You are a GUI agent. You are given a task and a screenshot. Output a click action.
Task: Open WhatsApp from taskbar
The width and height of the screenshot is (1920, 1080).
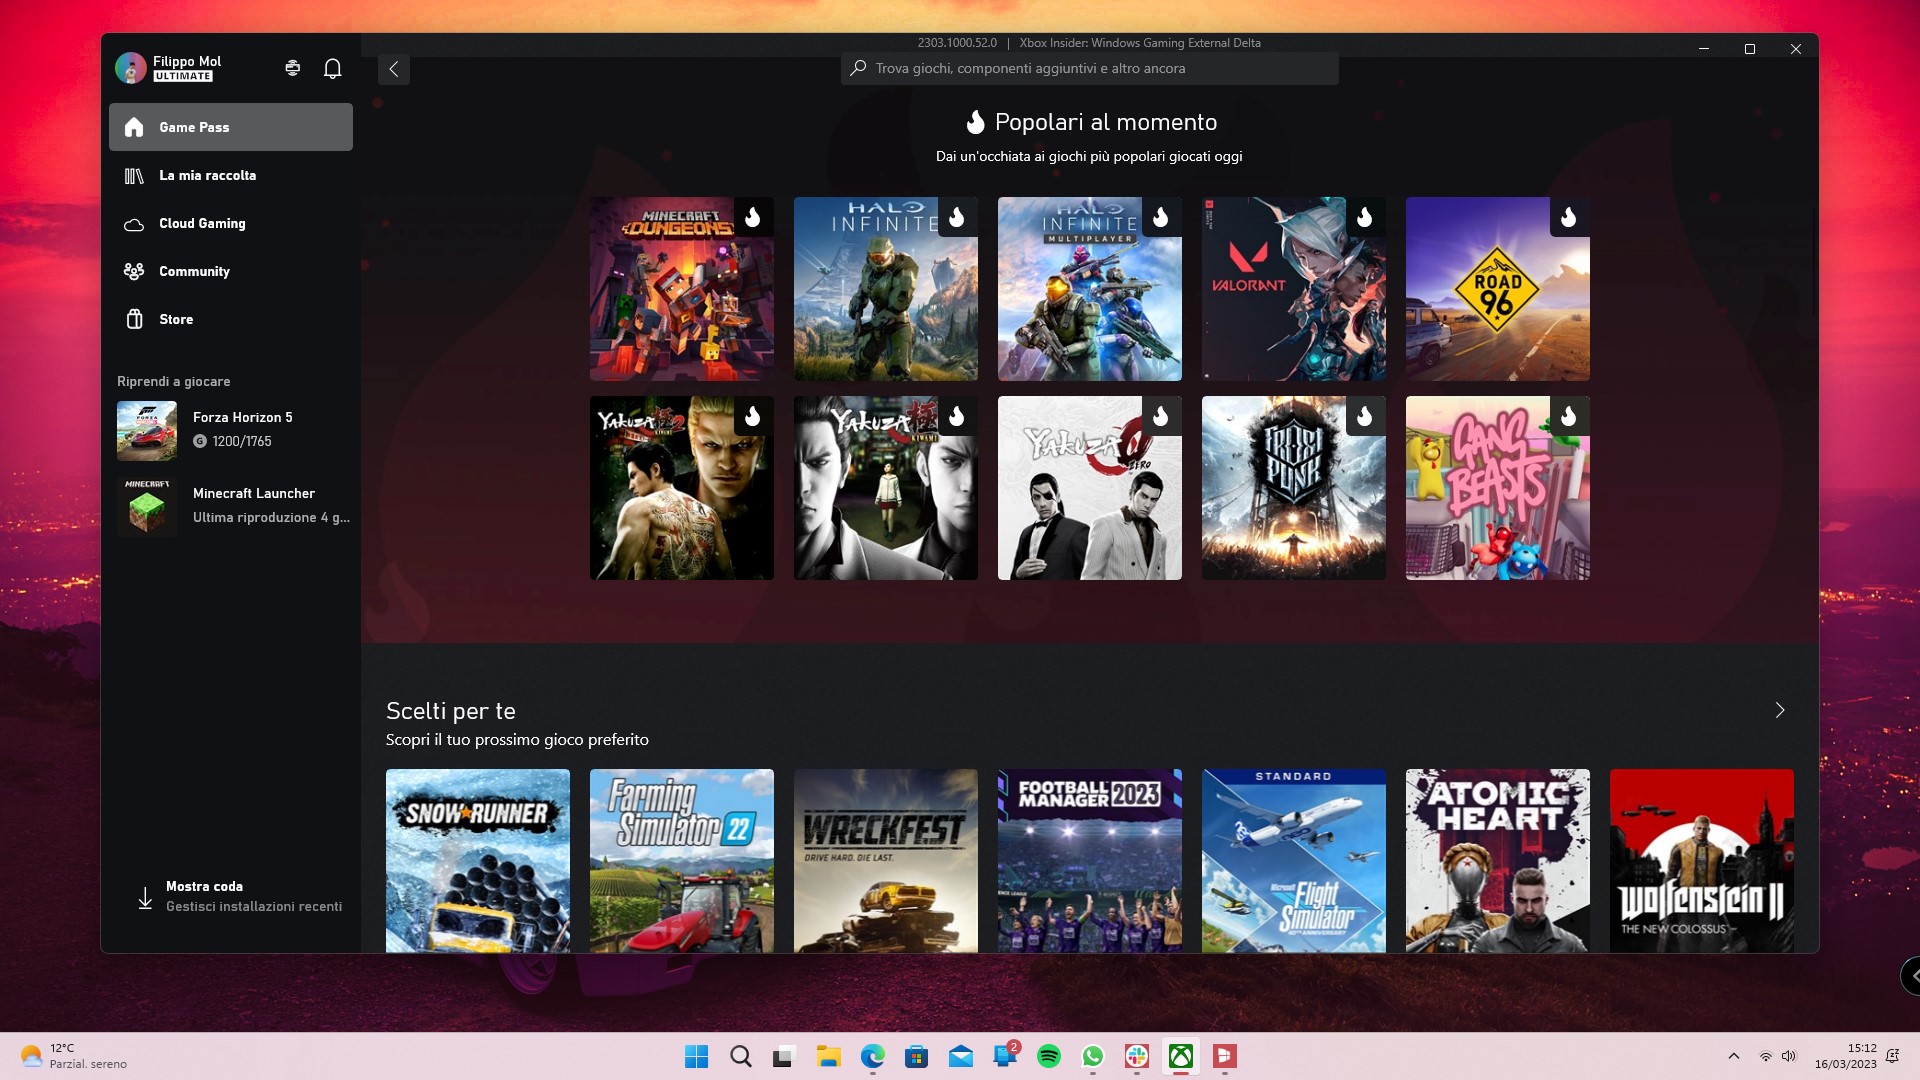pos(1092,1056)
